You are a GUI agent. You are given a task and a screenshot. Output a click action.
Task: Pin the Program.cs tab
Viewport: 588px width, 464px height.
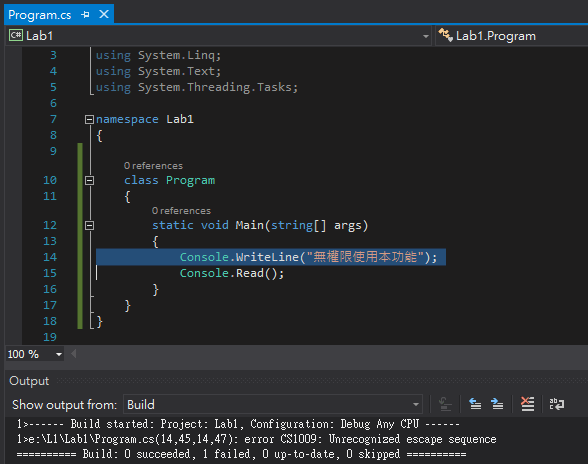pos(86,15)
